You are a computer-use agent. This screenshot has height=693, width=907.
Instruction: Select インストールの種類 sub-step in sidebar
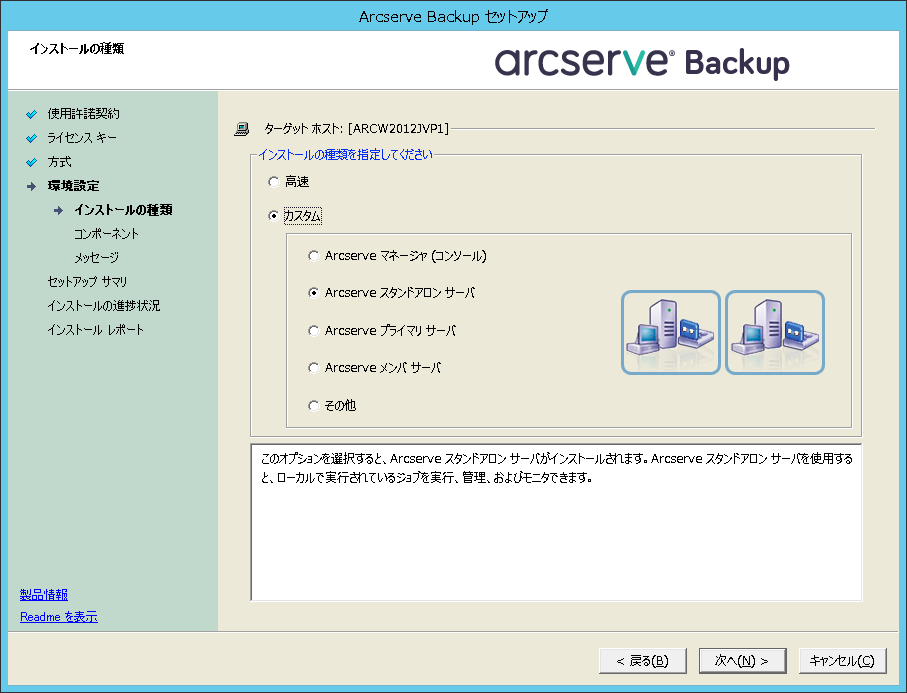coord(123,210)
